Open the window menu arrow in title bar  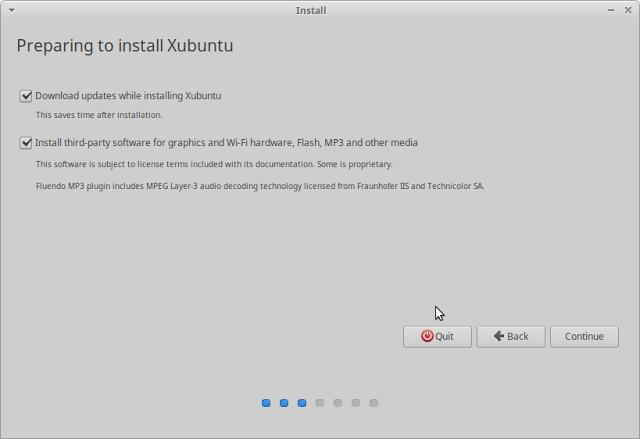tap(10, 10)
